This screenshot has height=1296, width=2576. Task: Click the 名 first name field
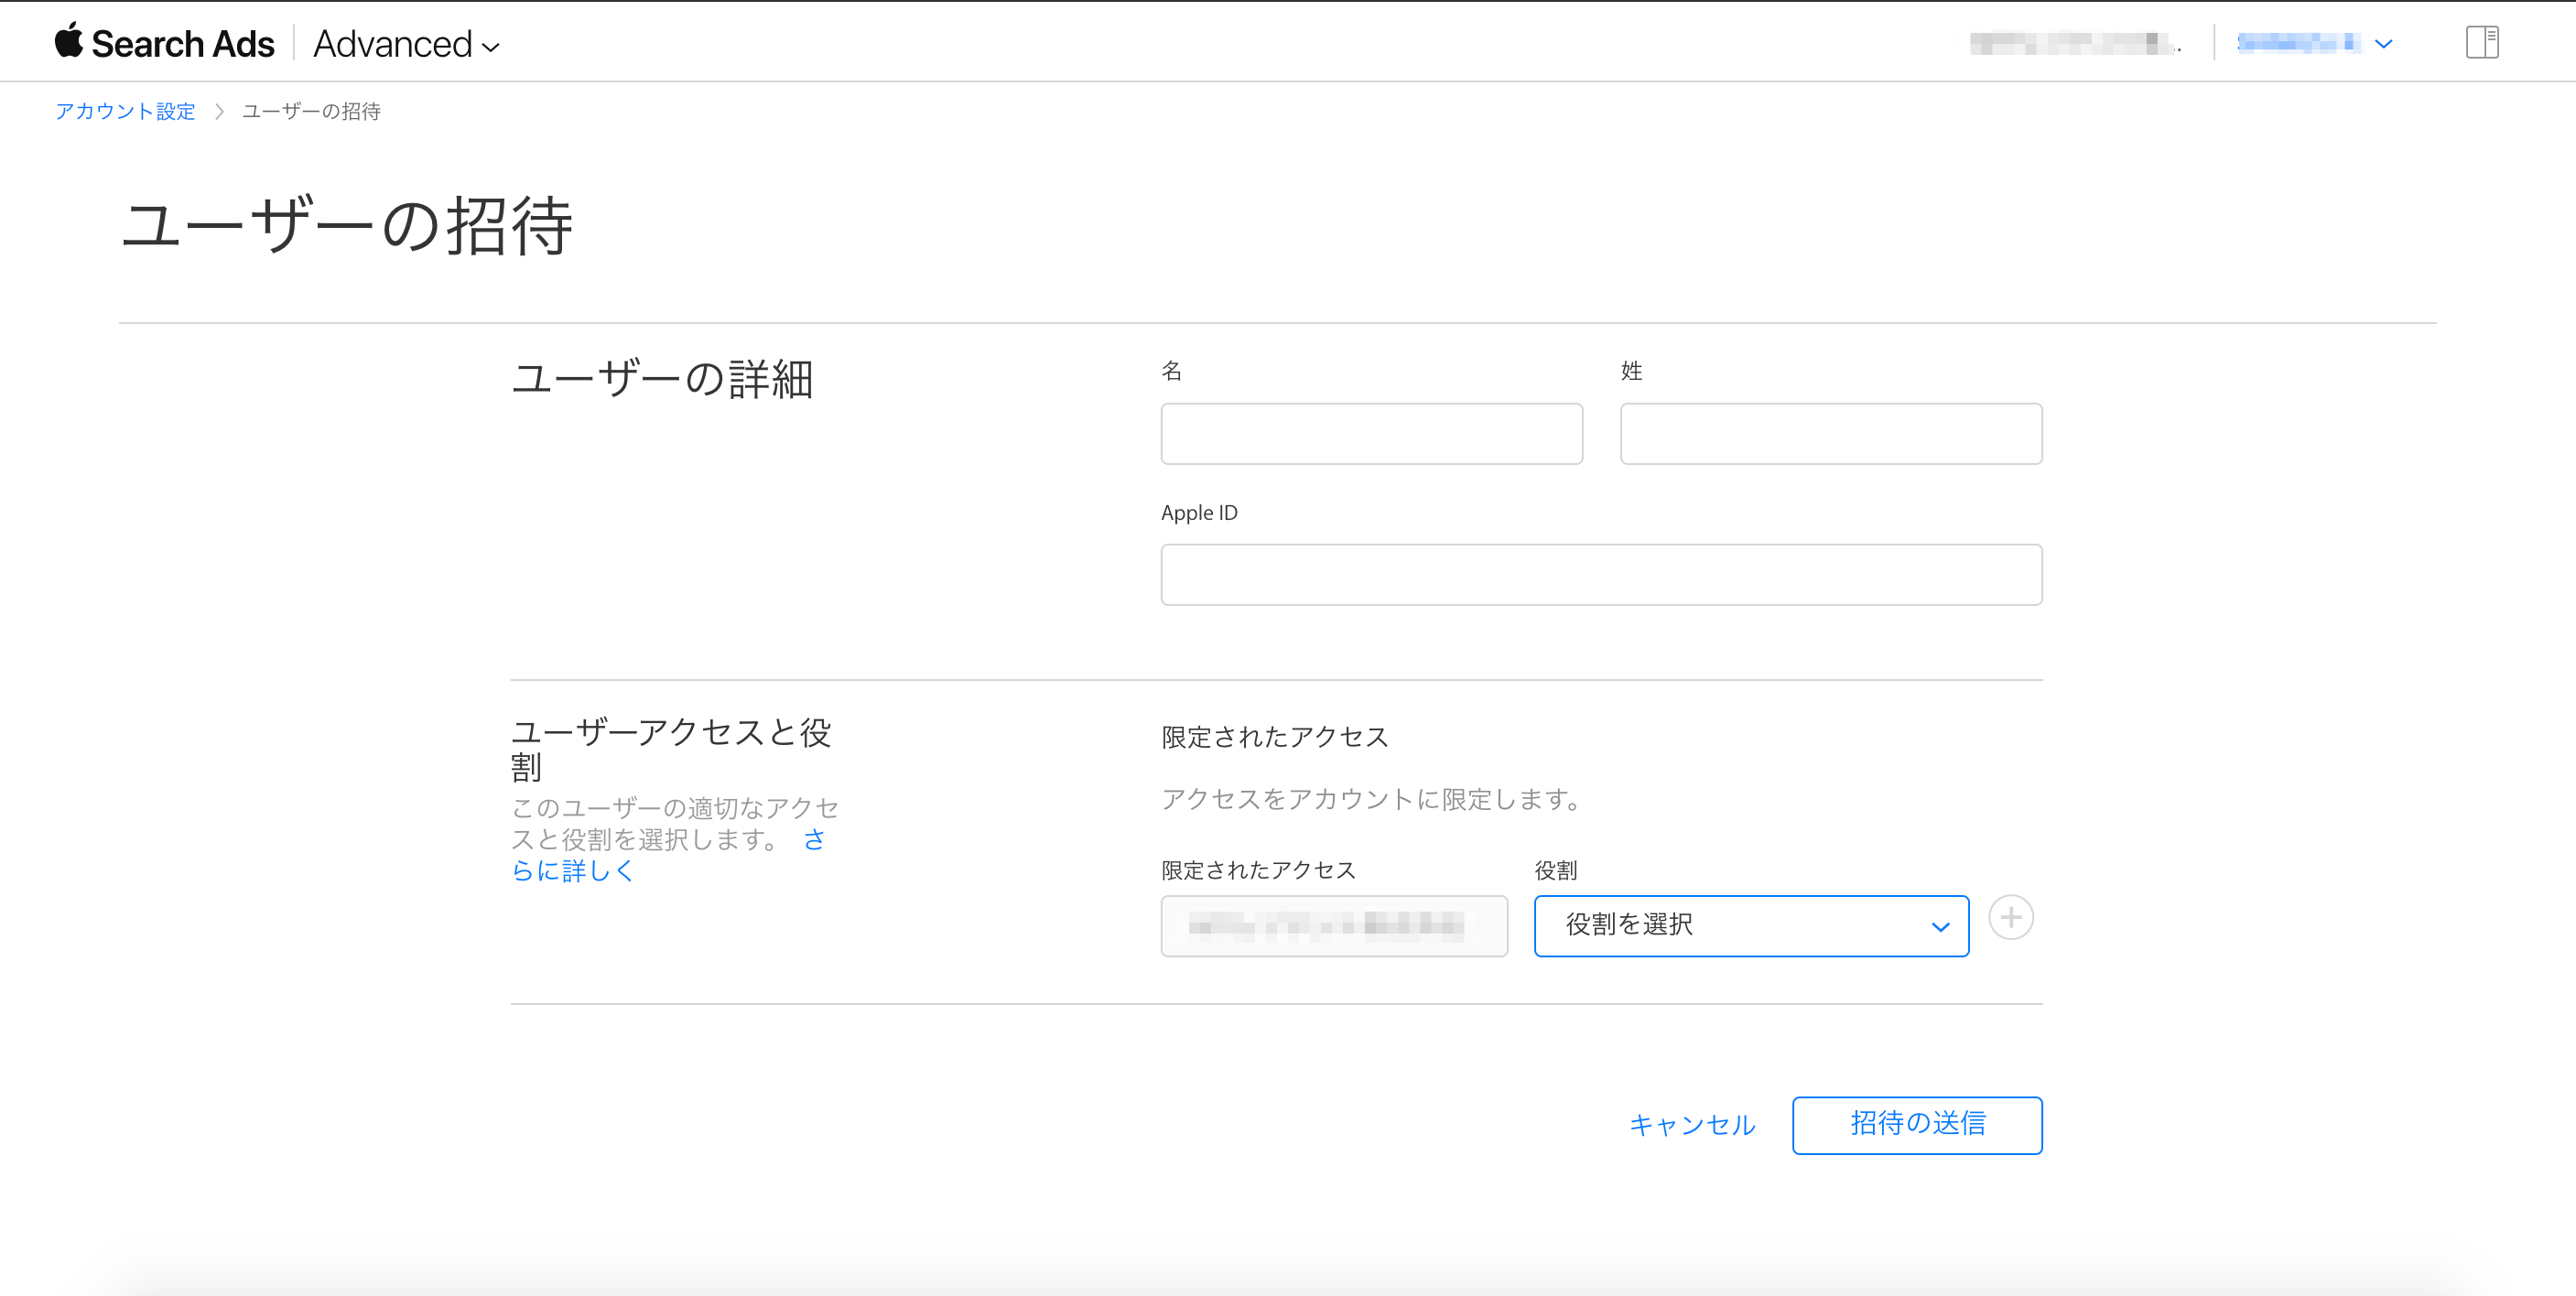pos(1370,433)
